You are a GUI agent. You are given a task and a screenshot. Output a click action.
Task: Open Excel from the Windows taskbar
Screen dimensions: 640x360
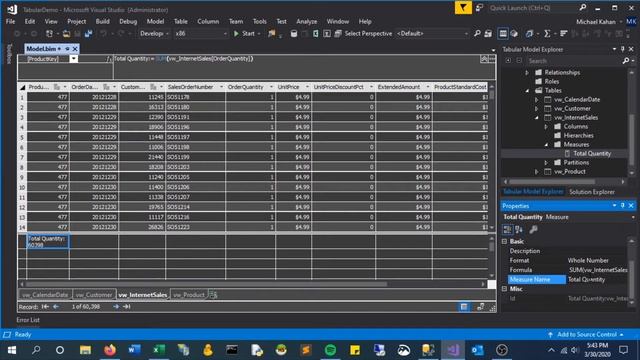(x=159, y=350)
